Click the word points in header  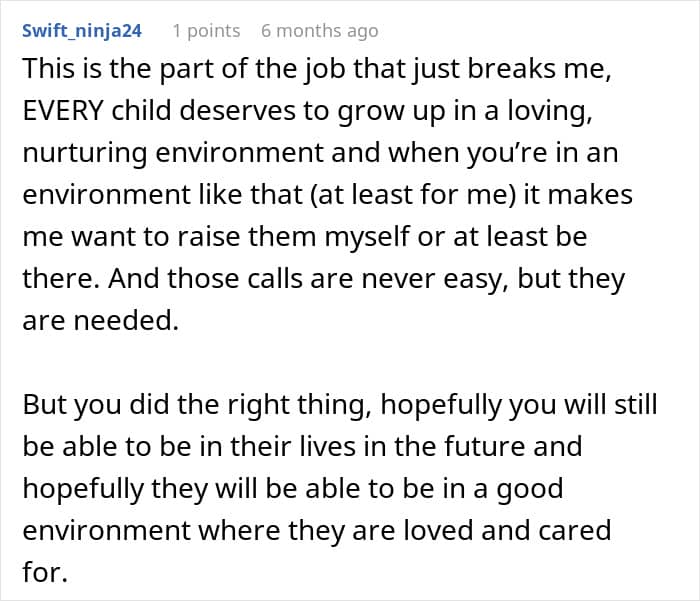pos(213,31)
